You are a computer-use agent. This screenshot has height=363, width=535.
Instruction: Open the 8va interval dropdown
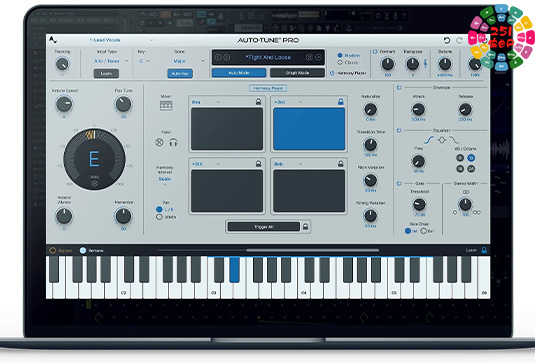[206, 102]
